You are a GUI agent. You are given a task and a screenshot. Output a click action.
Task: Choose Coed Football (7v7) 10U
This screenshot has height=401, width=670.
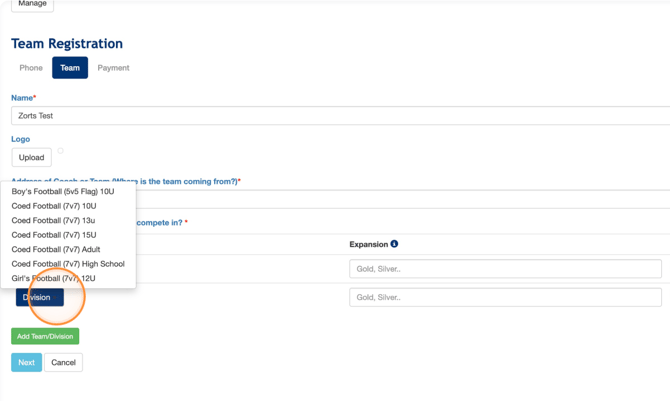point(54,206)
